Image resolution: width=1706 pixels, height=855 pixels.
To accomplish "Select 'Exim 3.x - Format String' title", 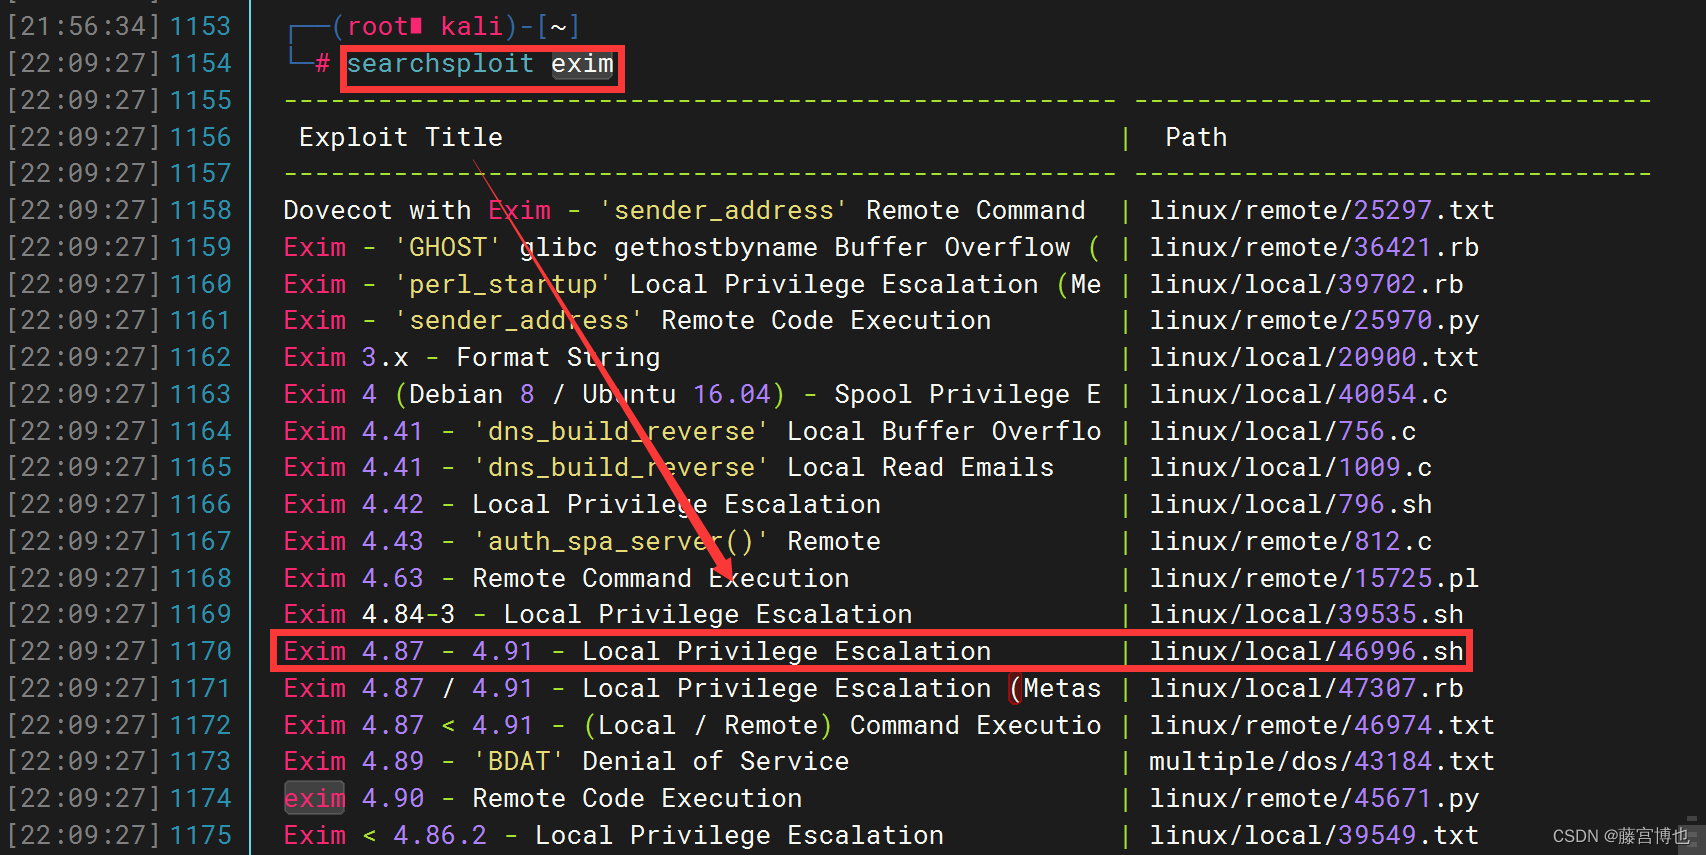I will [471, 357].
